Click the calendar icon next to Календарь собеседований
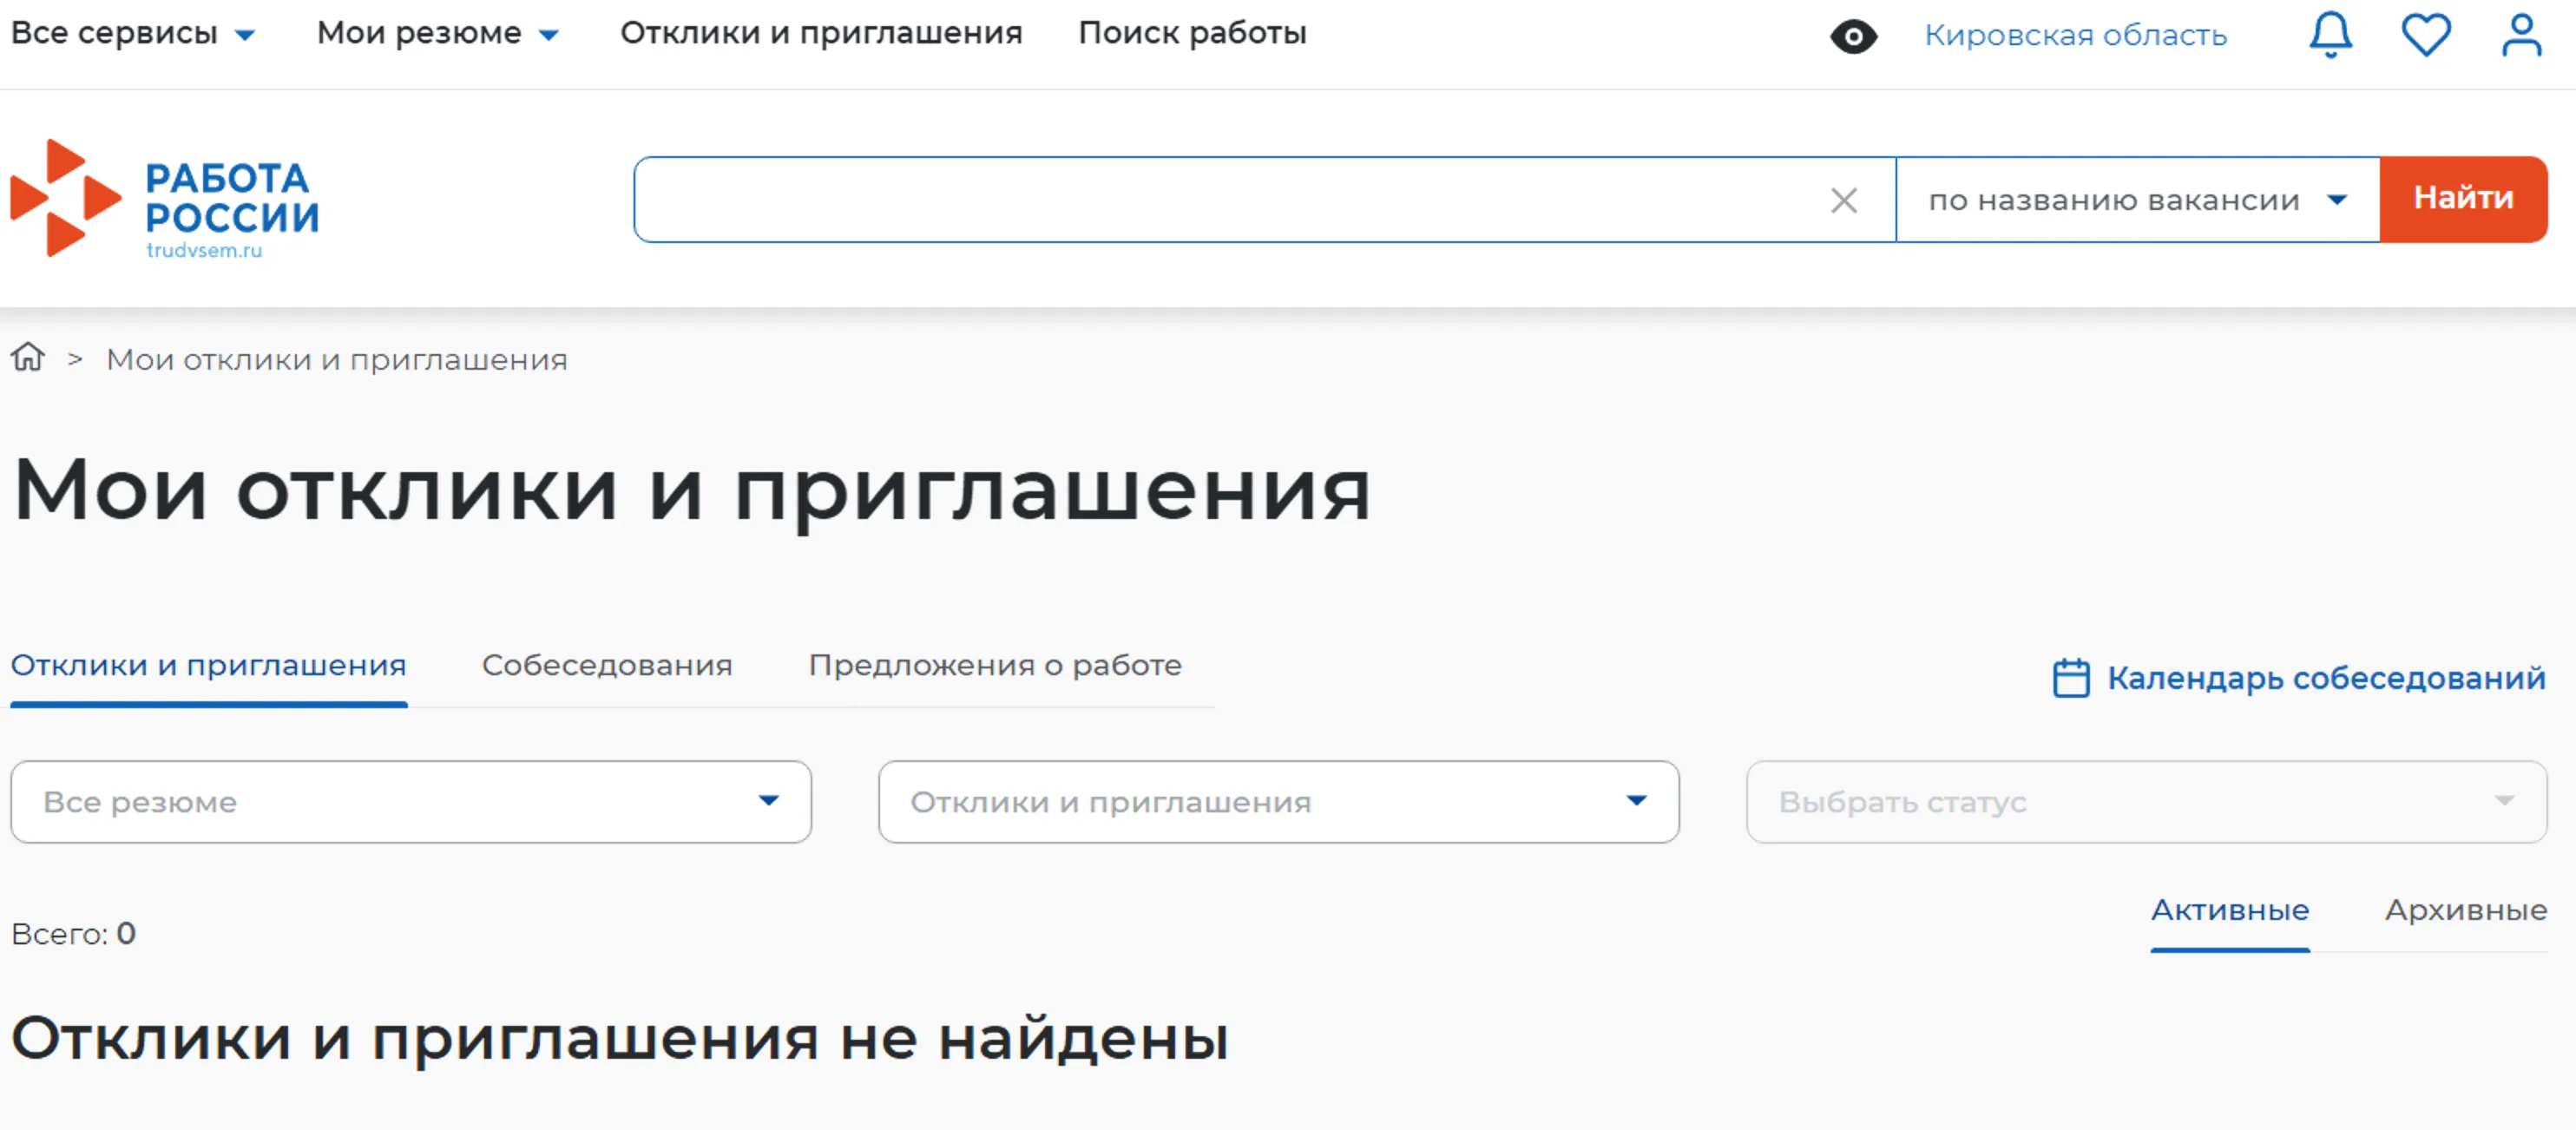 tap(2070, 677)
